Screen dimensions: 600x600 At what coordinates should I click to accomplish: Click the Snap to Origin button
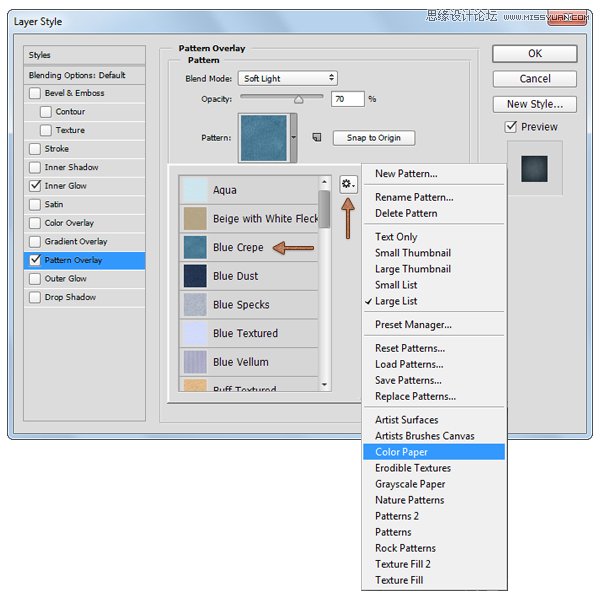[x=373, y=138]
